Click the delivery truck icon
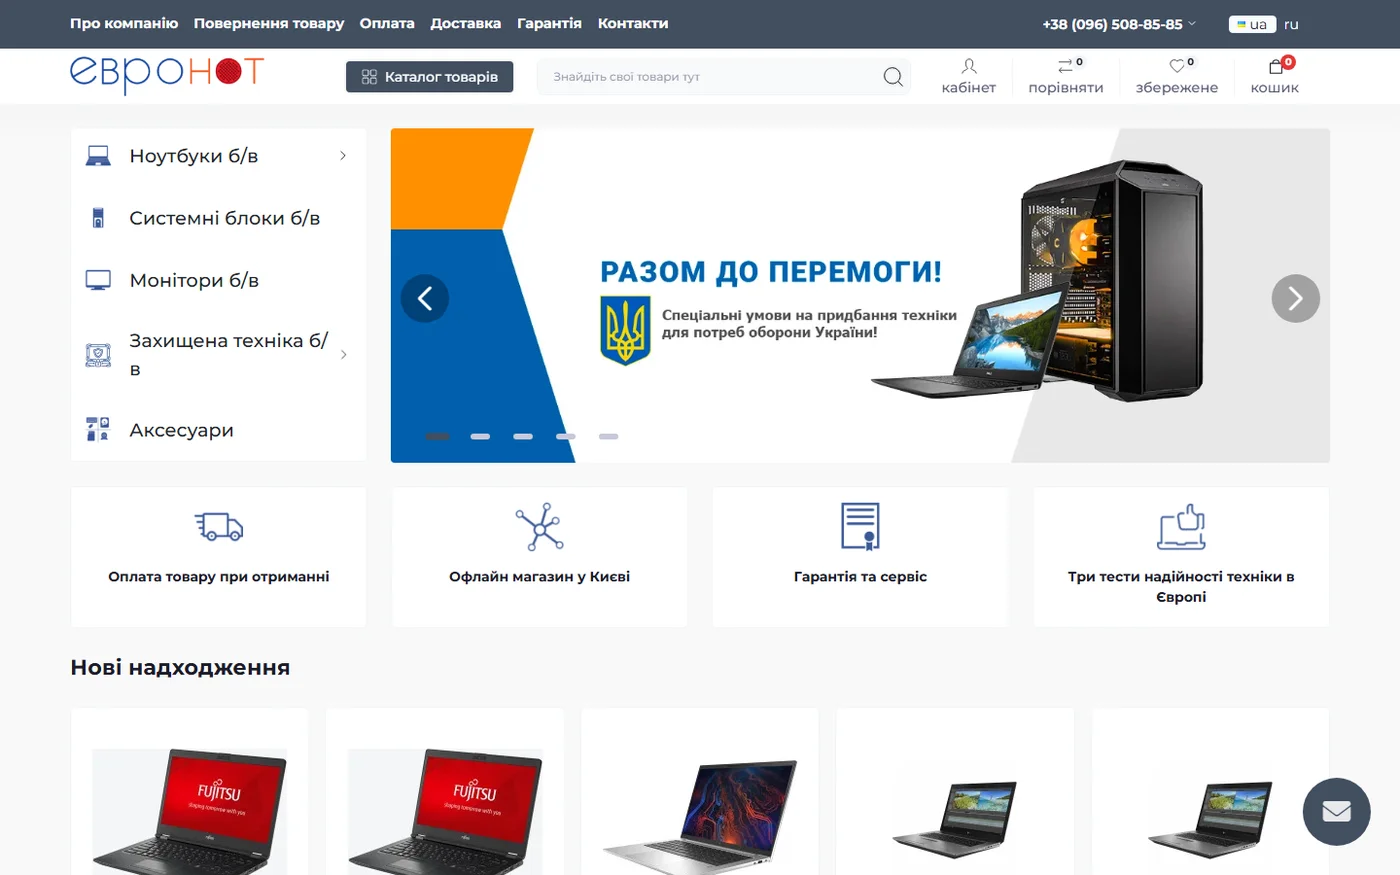The width and height of the screenshot is (1400, 875). 219,527
